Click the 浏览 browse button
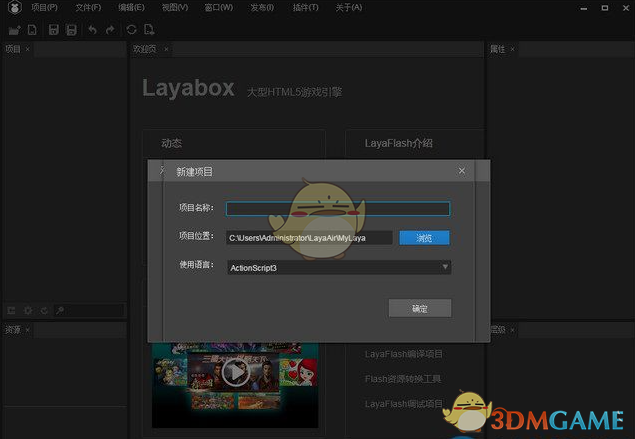Image resolution: width=635 pixels, height=439 pixels. pos(424,238)
